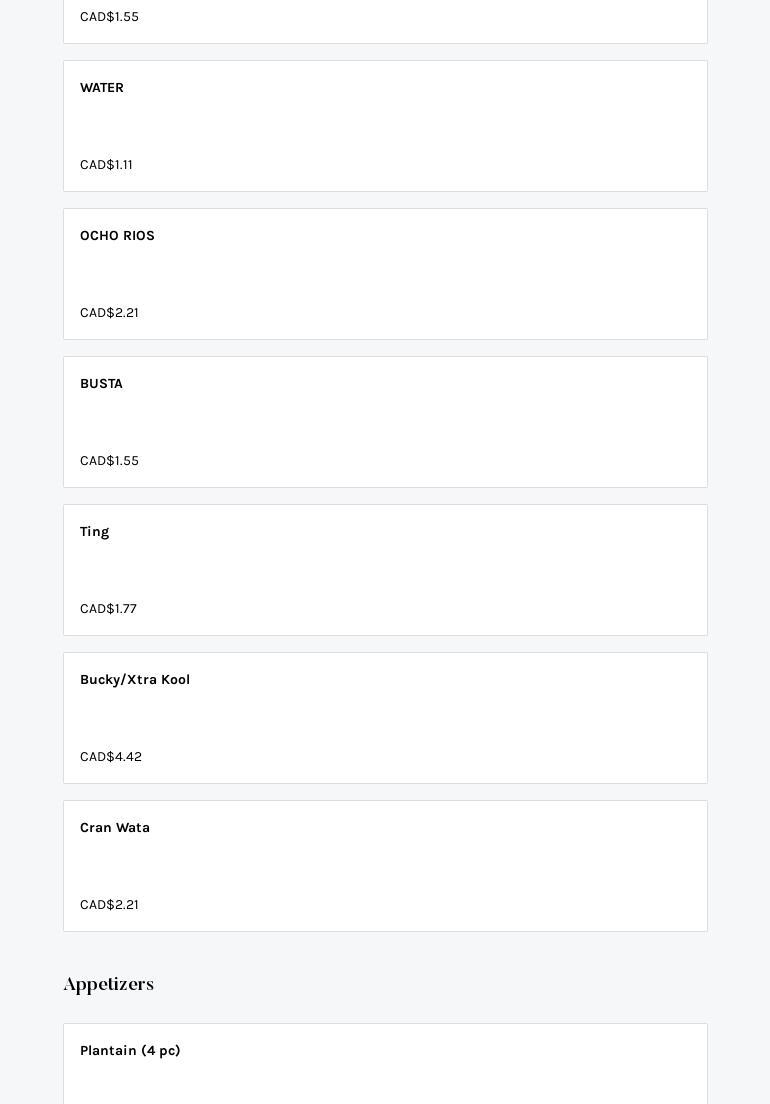Image resolution: width=770 pixels, height=1104 pixels.
Task: Click empty area of the Cran Wata card
Action: tap(450, 866)
